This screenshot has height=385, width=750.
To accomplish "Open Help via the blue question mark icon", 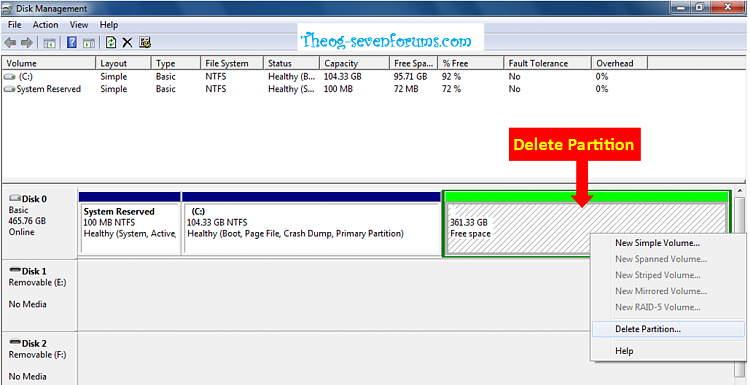I will point(72,43).
